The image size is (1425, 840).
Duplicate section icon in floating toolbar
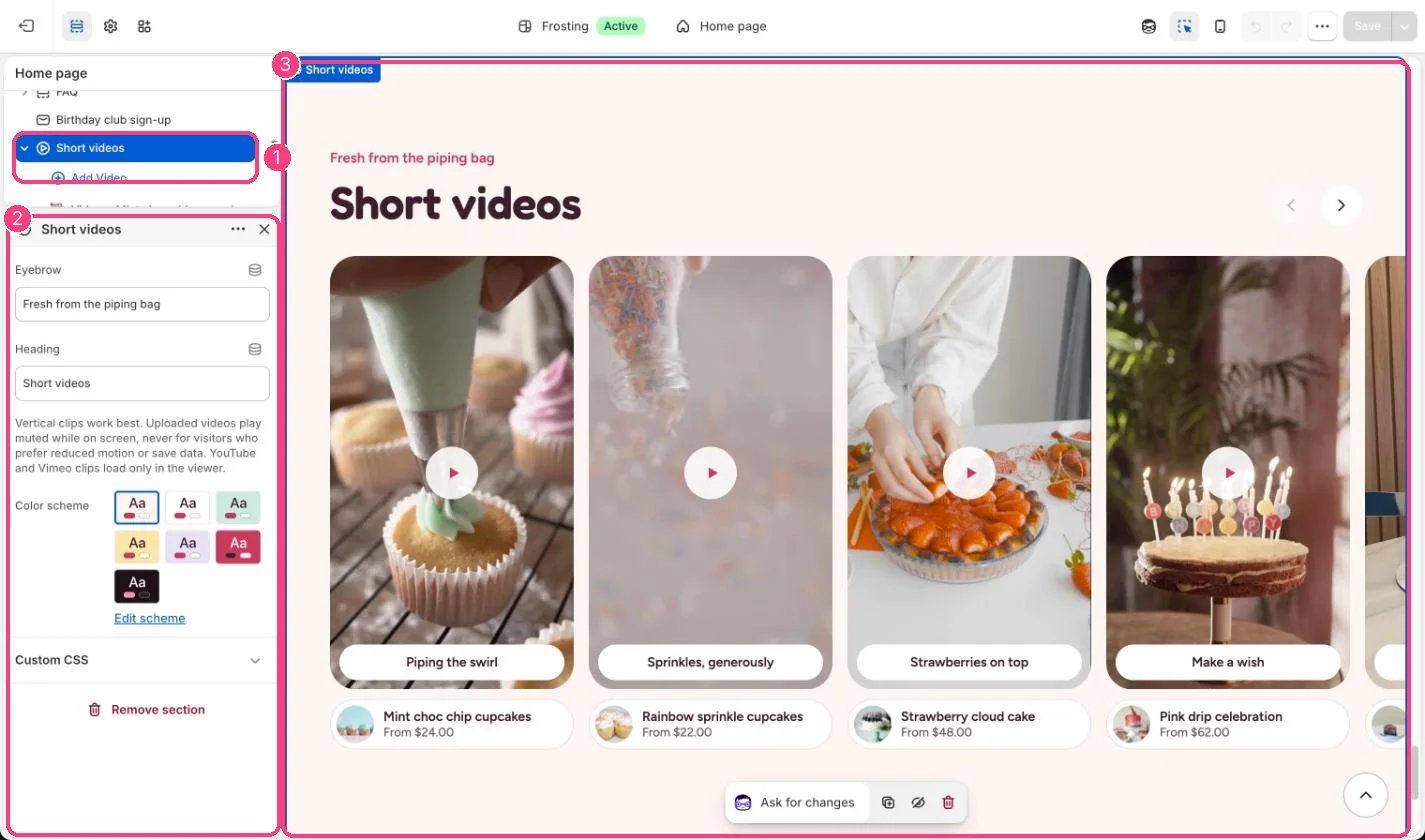[x=888, y=802]
